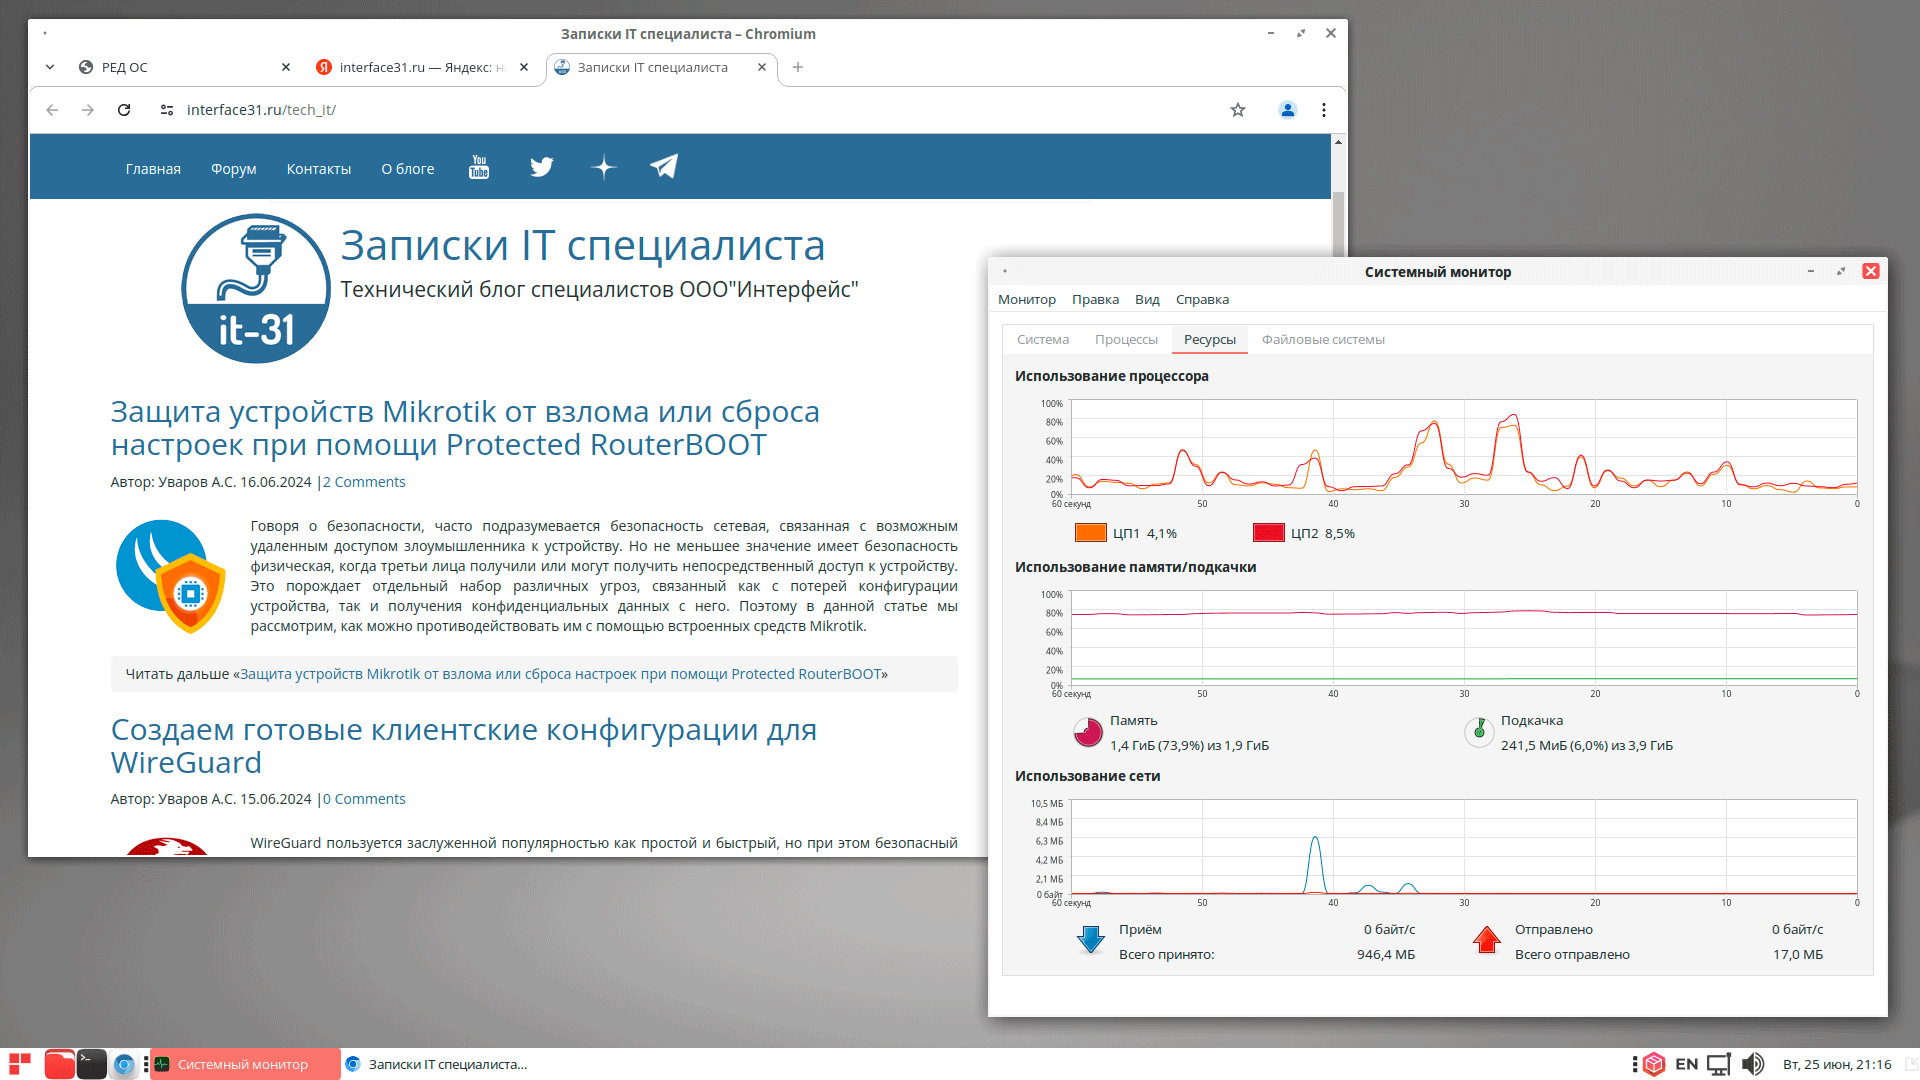Click the ЦП1 orange color swatch

1090,533
